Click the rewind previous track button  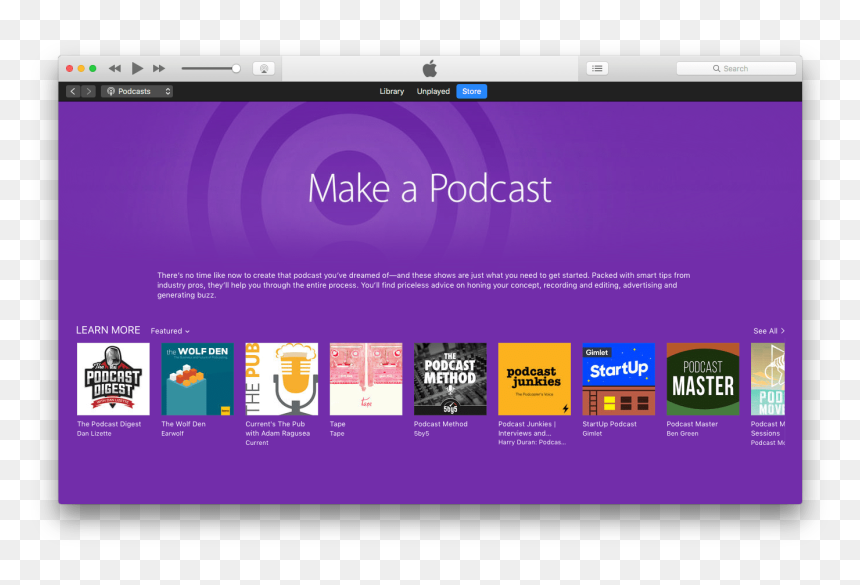click(x=115, y=69)
